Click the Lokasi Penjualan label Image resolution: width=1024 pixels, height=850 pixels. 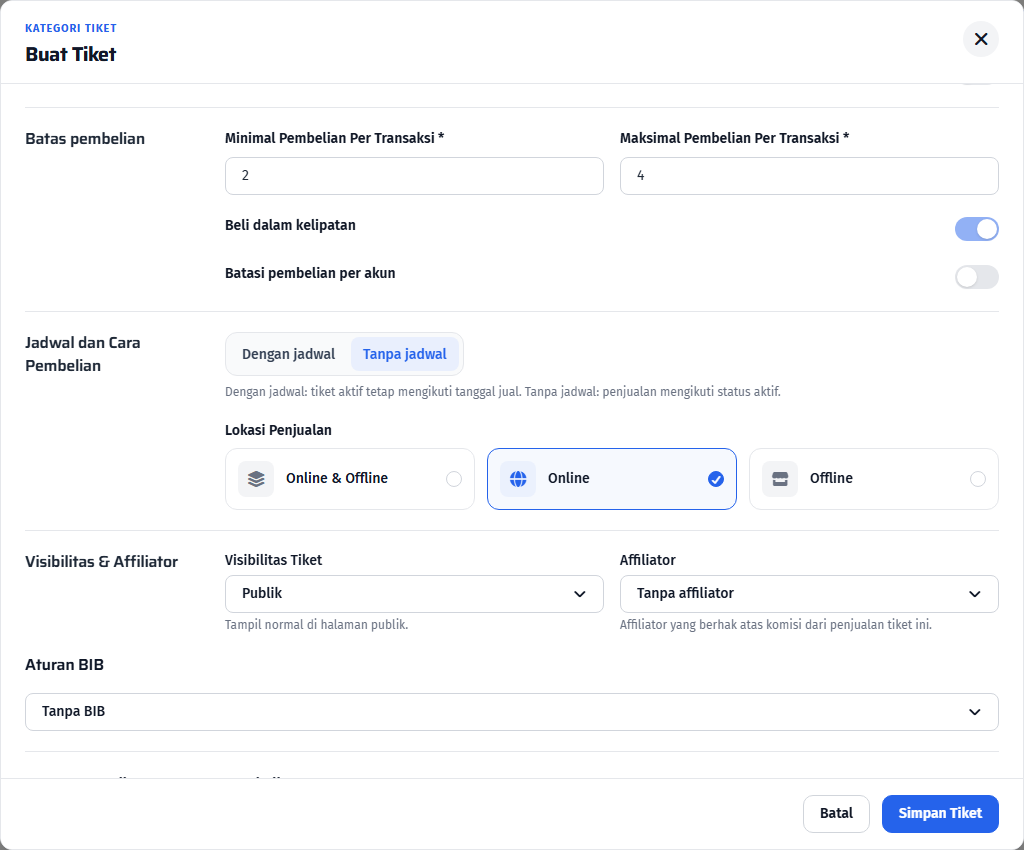278,430
